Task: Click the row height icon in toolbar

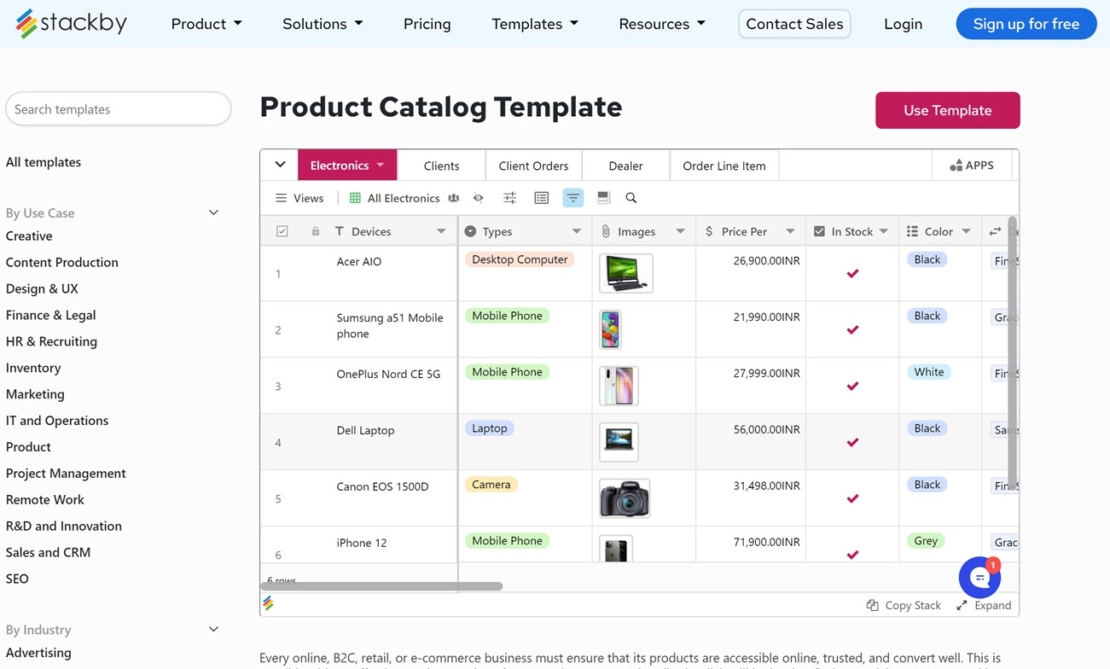Action: click(x=541, y=198)
